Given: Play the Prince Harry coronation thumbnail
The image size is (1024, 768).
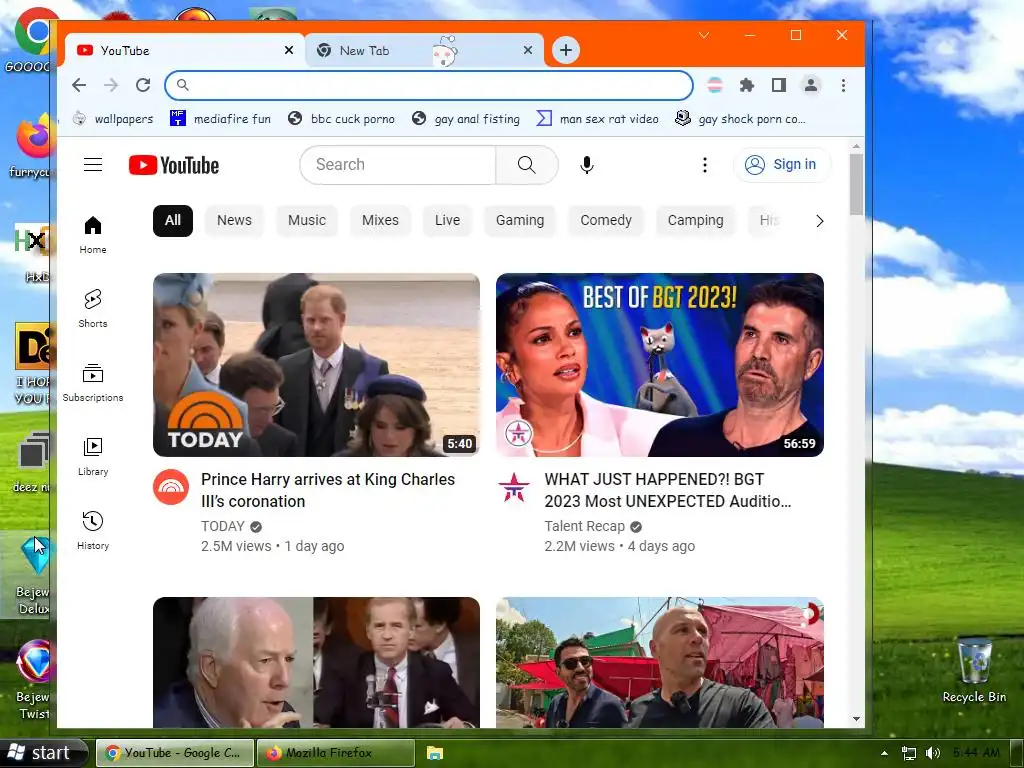Looking at the screenshot, I should (316, 364).
